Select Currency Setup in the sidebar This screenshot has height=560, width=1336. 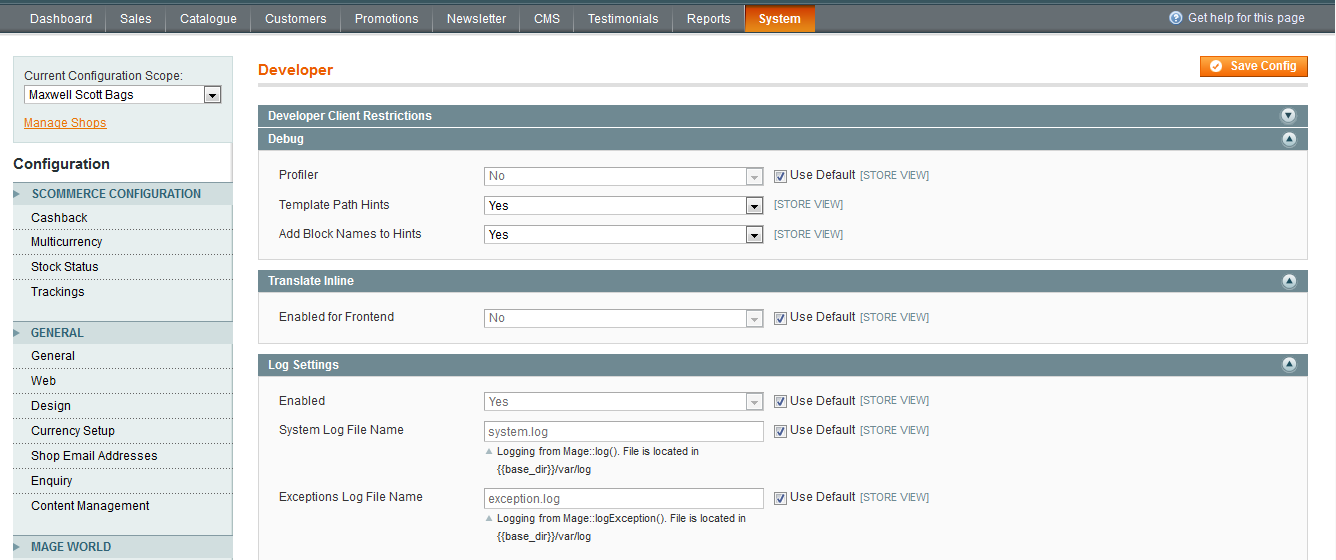(x=73, y=431)
